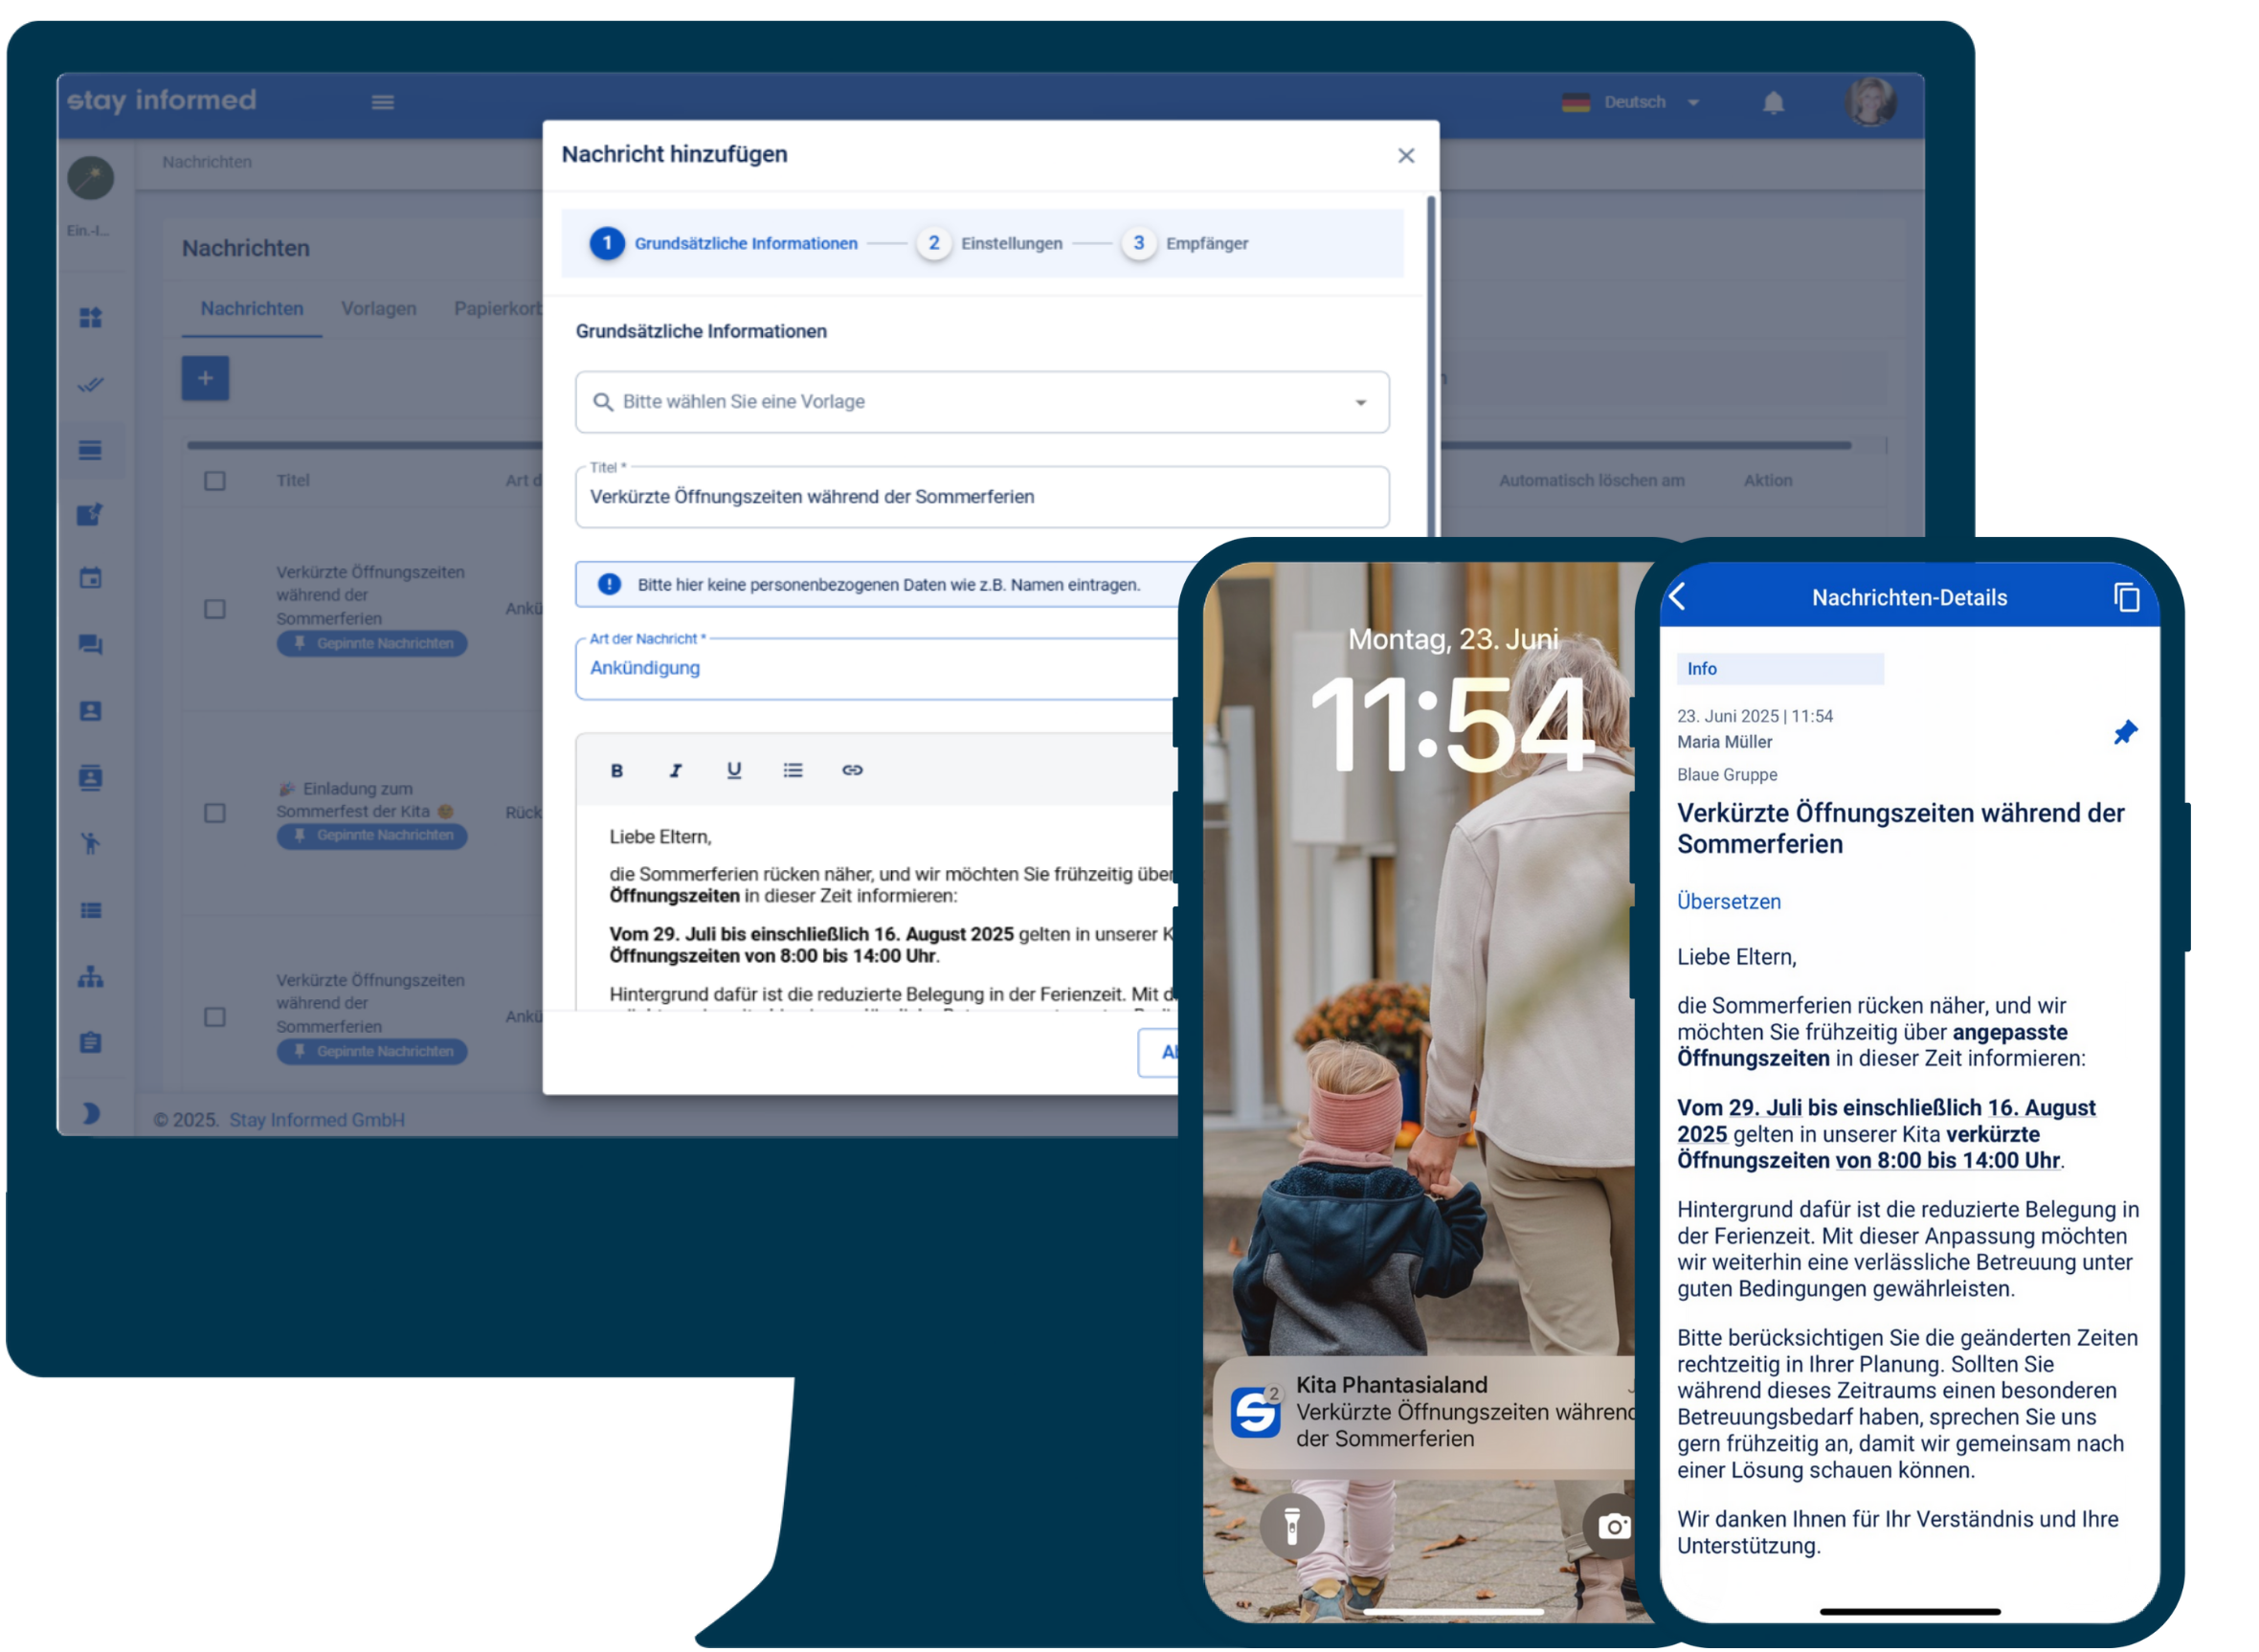The width and height of the screenshot is (2259, 1652).
Task: Open the double-checkmark icon in sidebar
Action: click(90, 384)
